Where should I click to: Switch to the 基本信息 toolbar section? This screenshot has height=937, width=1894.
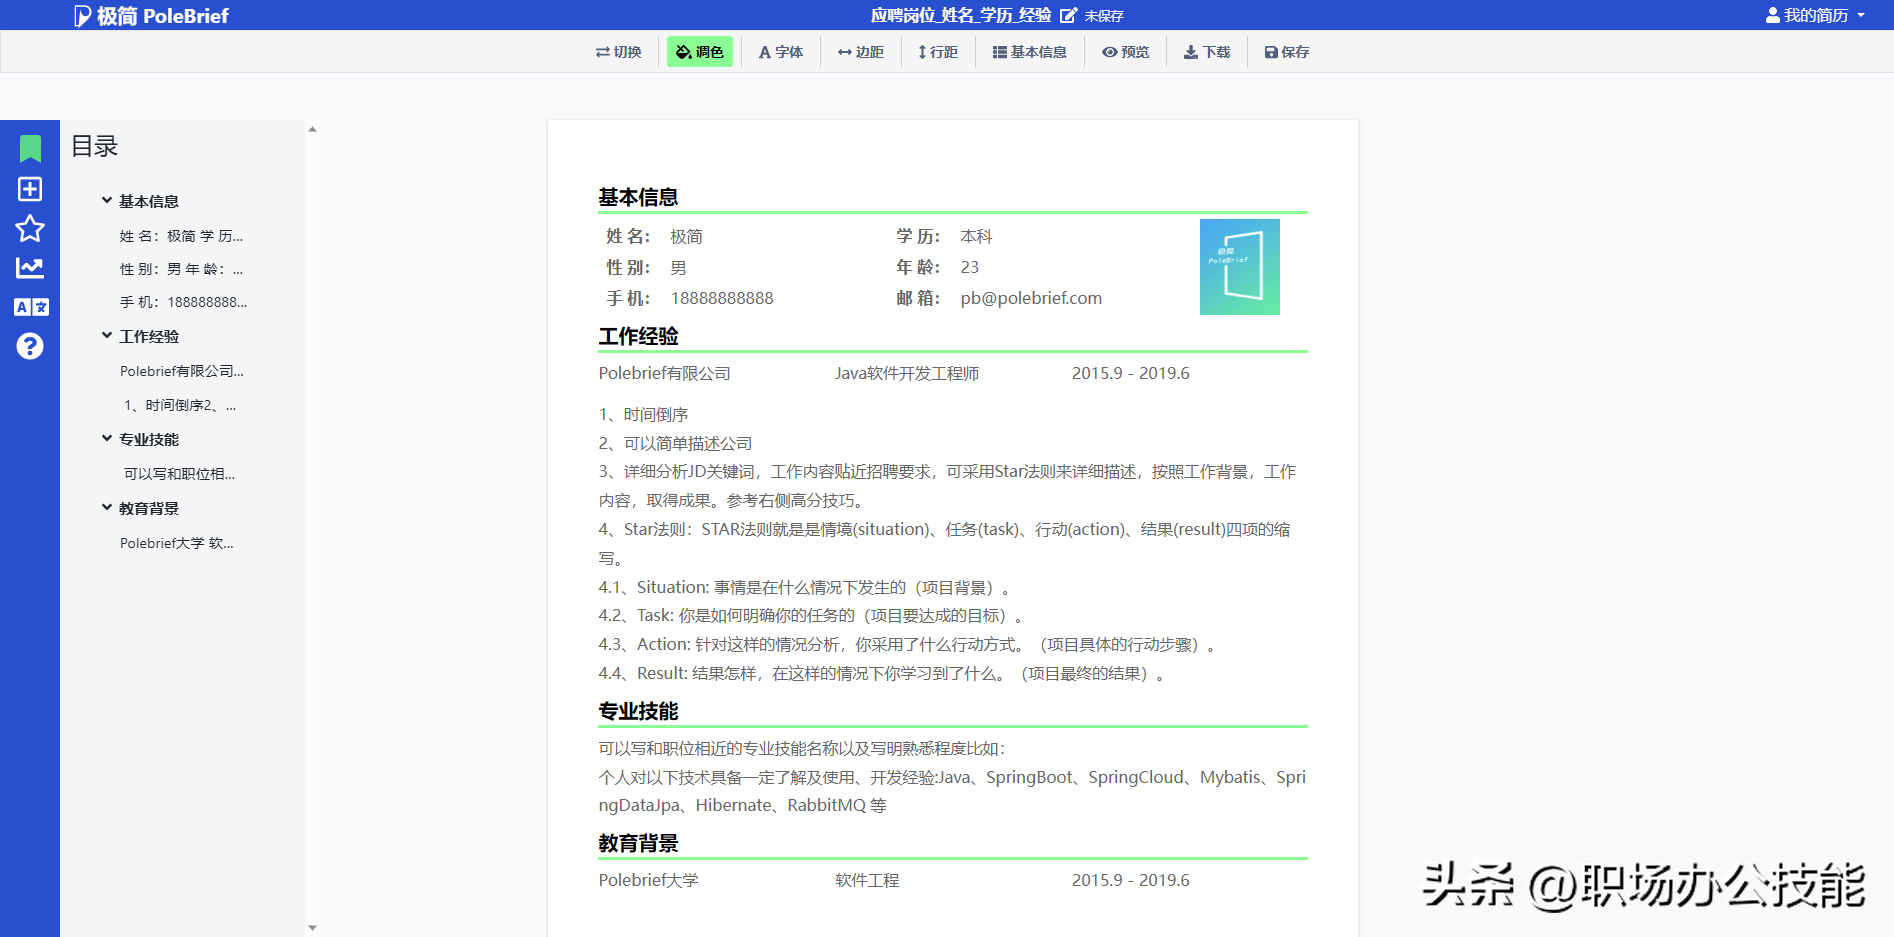pos(1029,51)
